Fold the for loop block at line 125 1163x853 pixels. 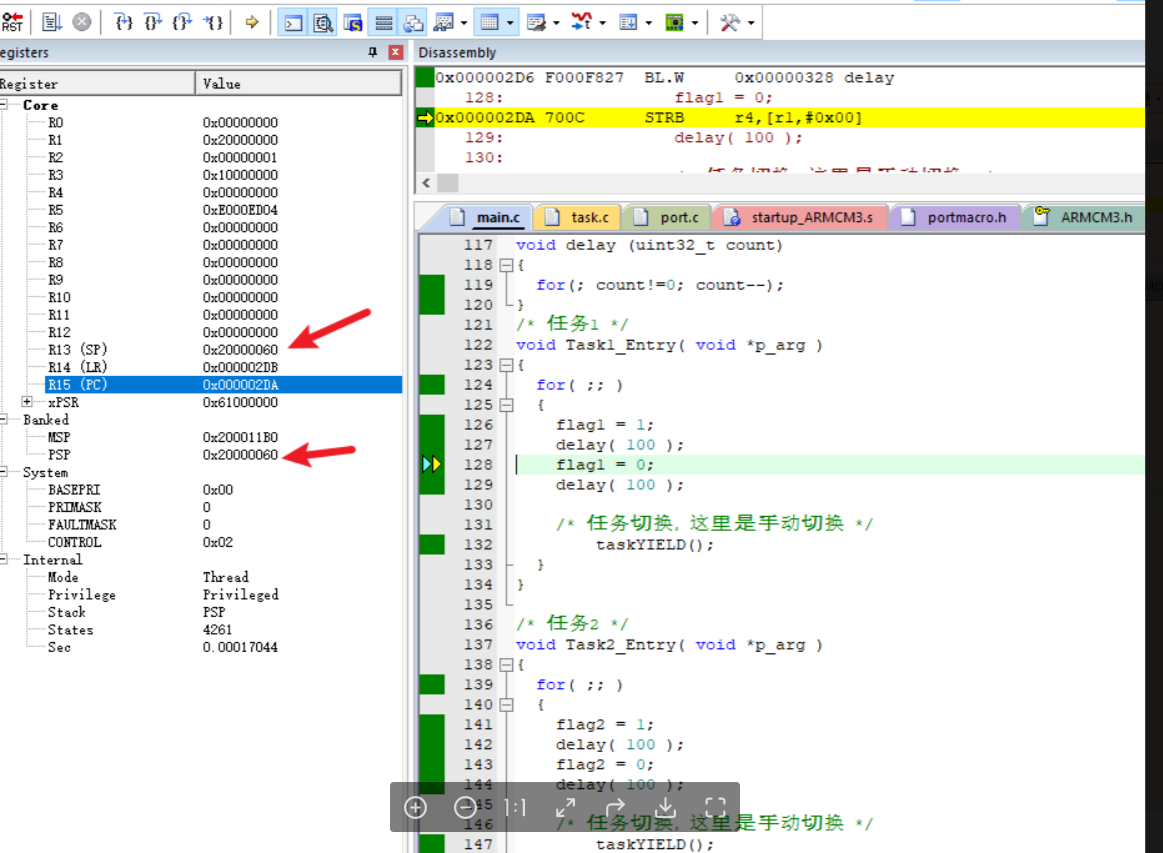[x=507, y=405]
